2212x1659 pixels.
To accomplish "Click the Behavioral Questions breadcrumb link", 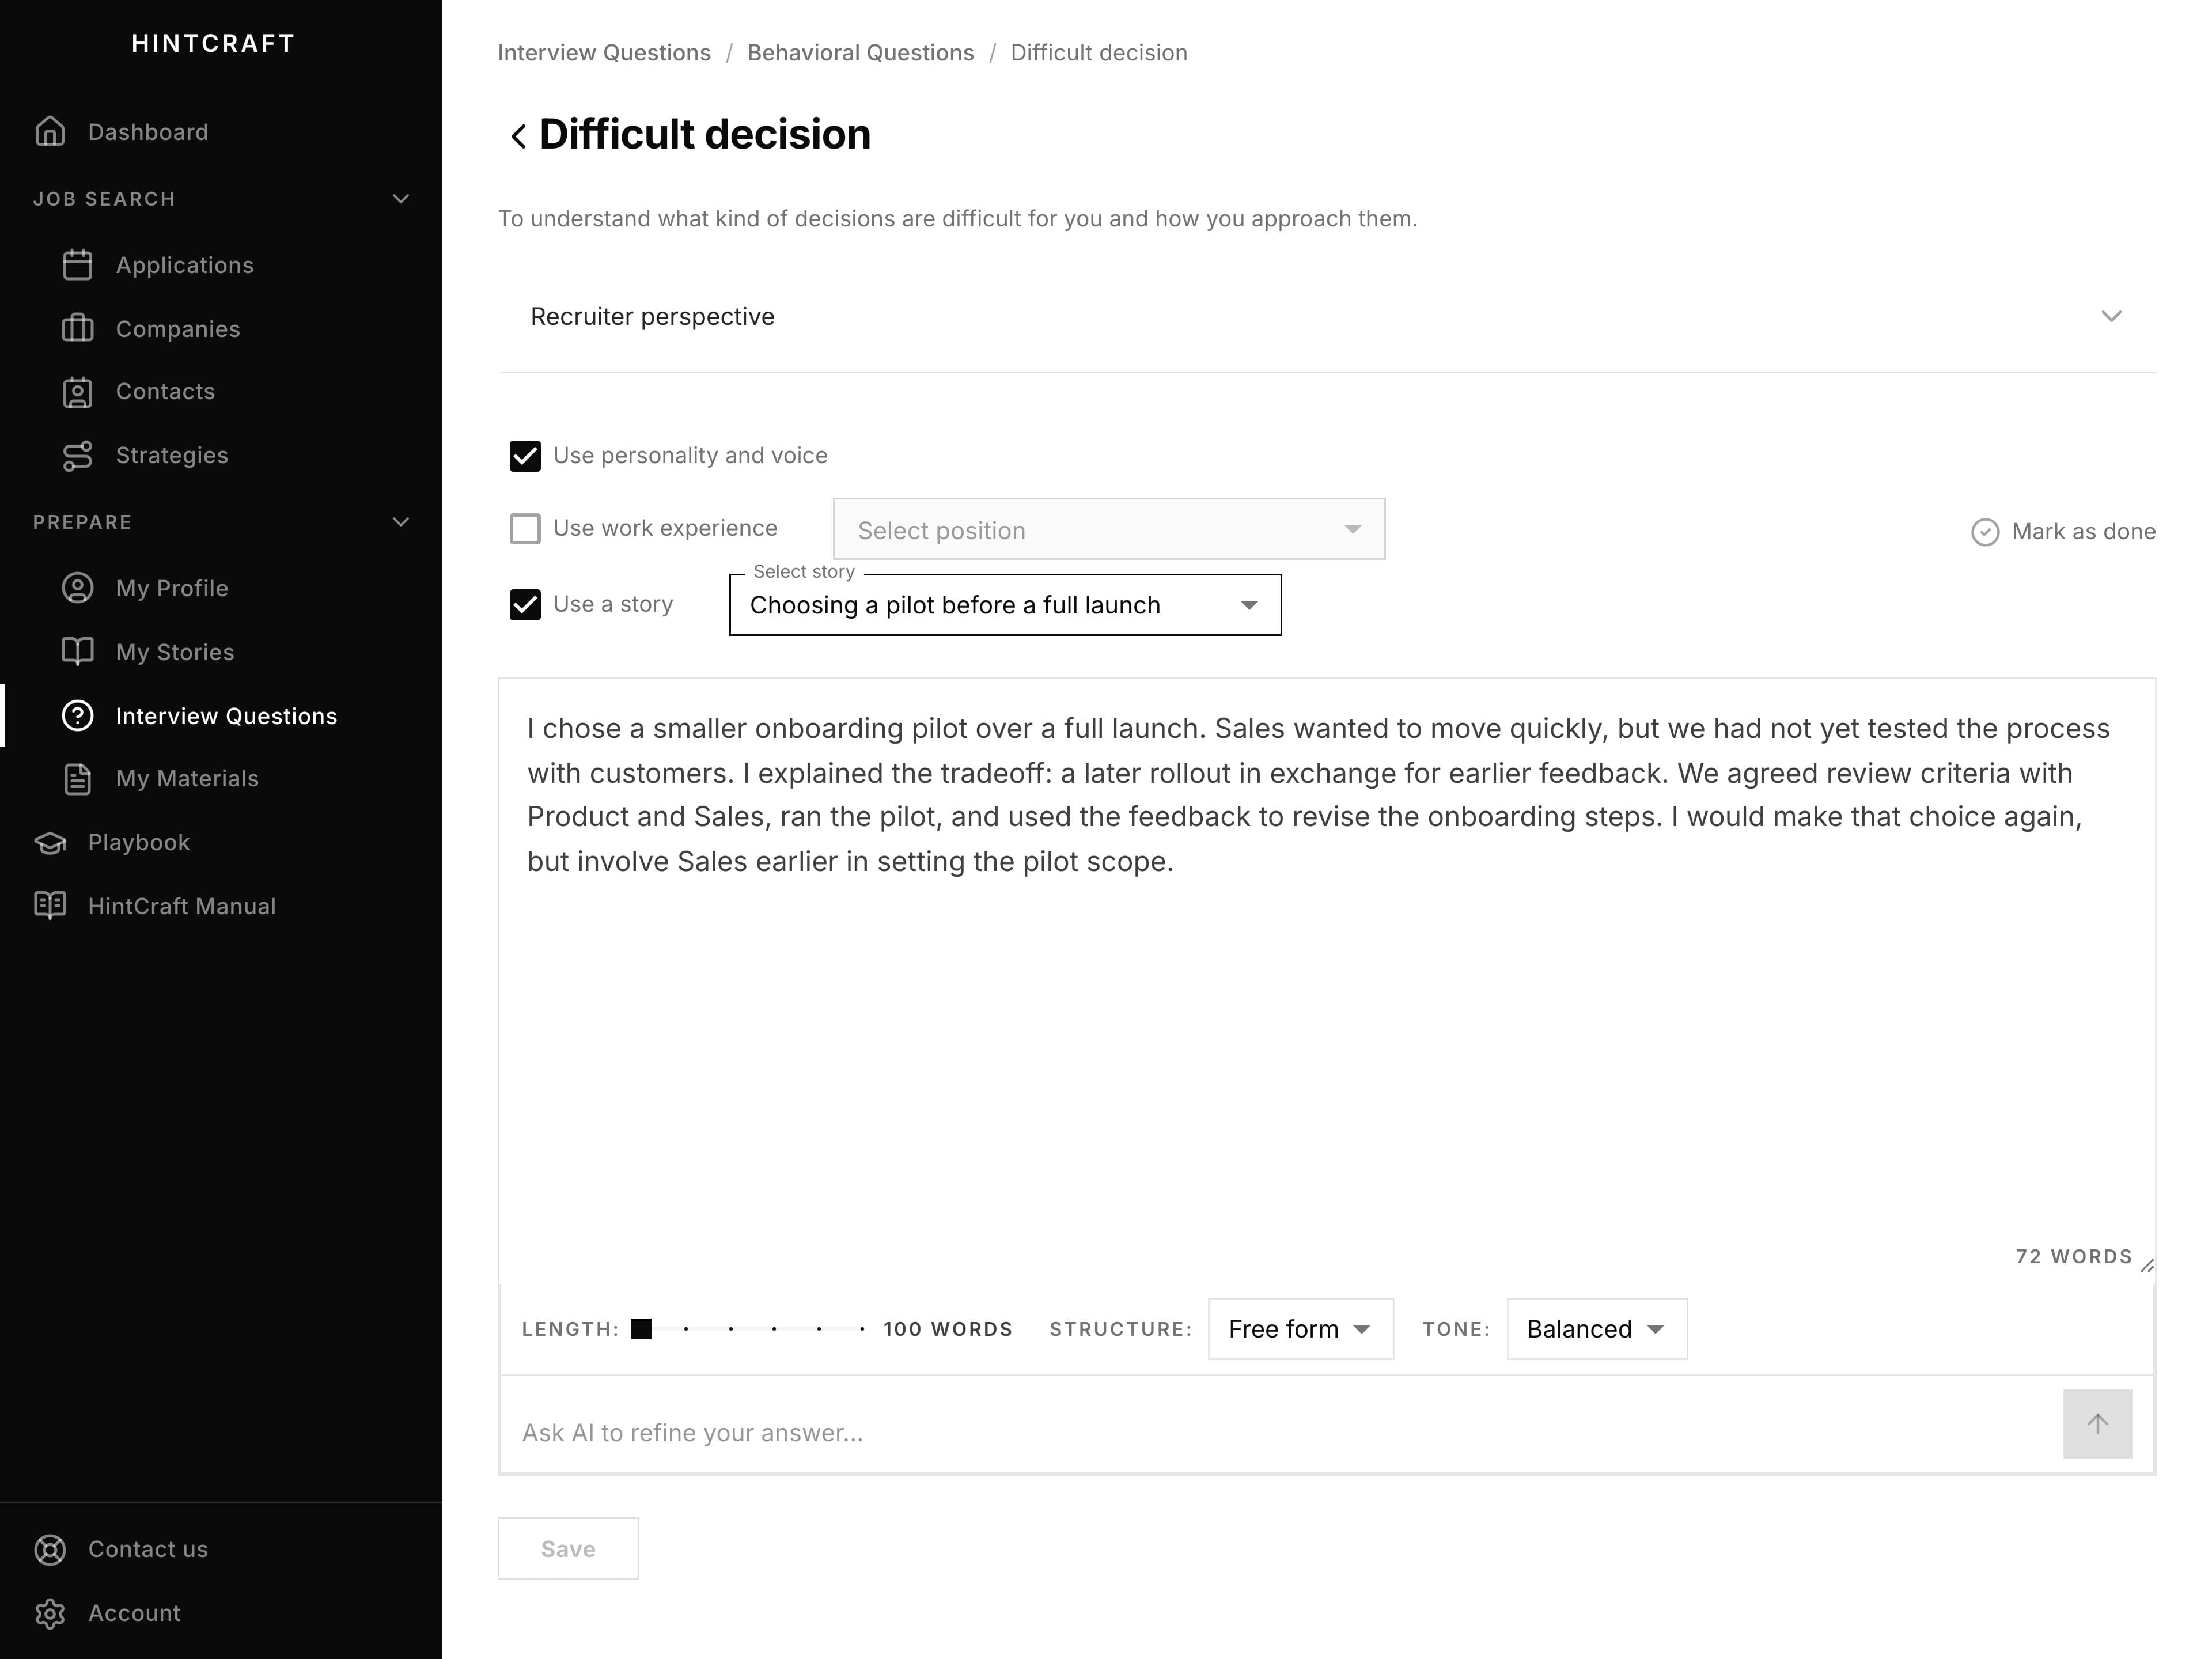I will pos(860,53).
